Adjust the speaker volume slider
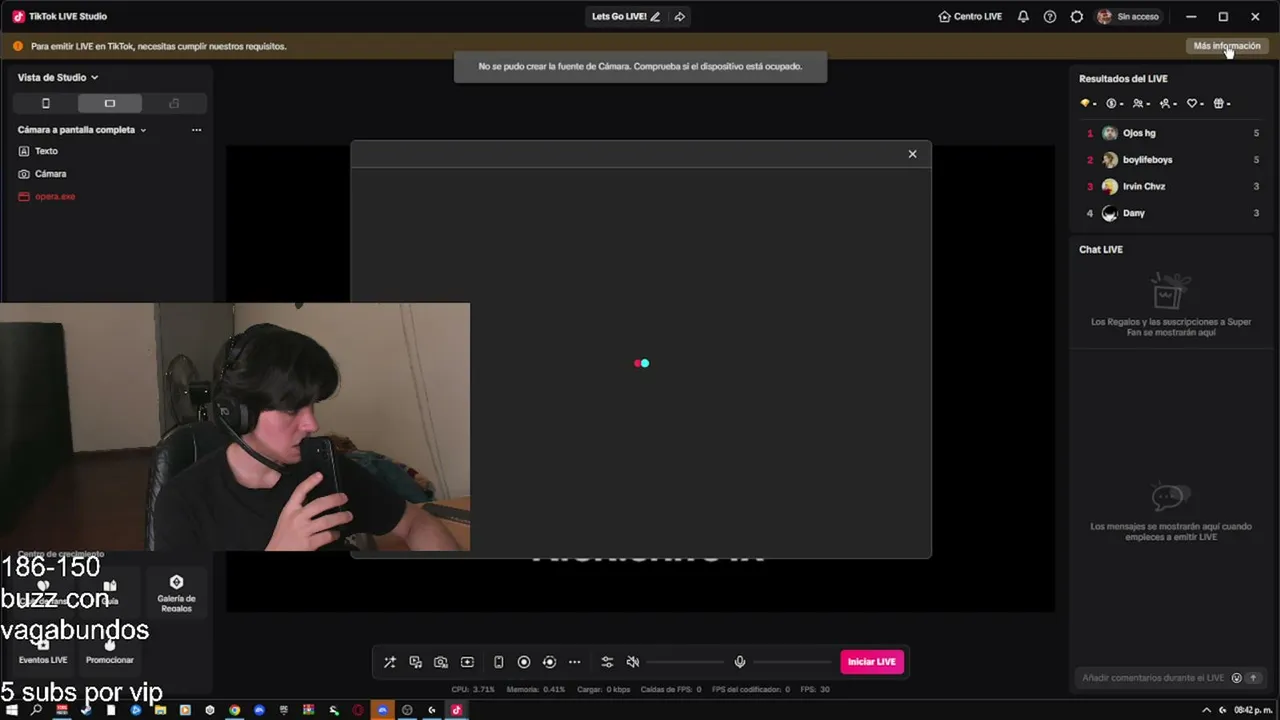The width and height of the screenshot is (1280, 720). click(x=686, y=662)
